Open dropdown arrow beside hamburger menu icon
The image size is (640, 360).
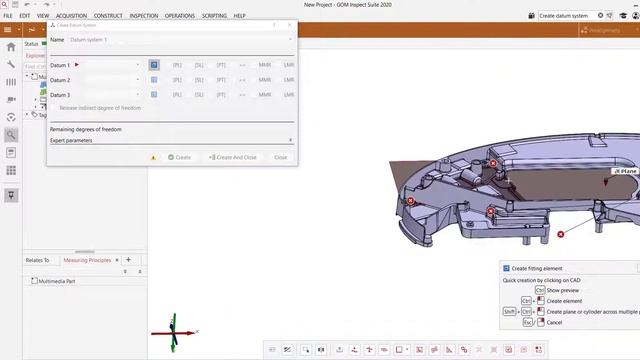pos(19,30)
